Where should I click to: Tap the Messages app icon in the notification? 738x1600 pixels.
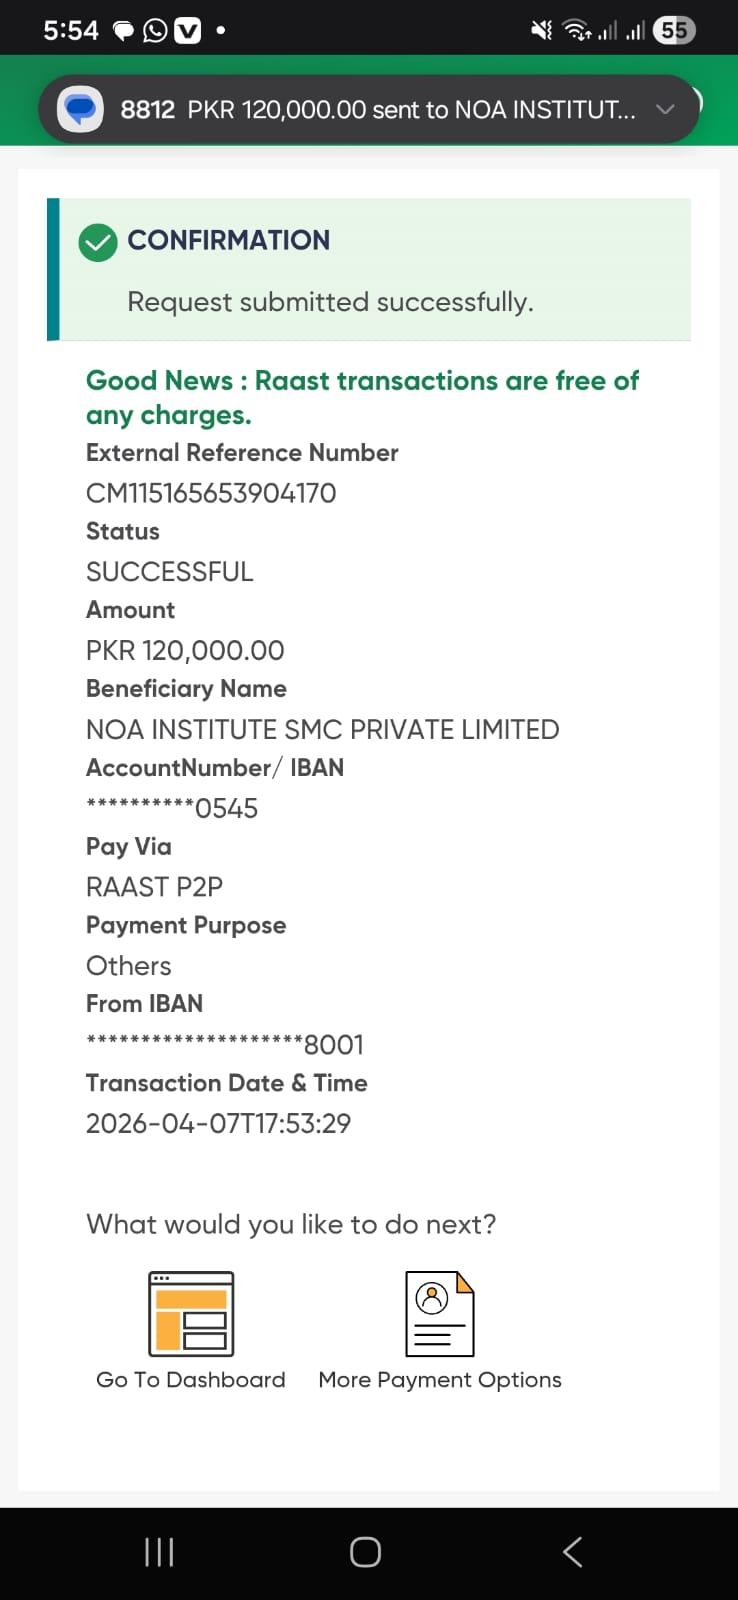pyautogui.click(x=80, y=109)
